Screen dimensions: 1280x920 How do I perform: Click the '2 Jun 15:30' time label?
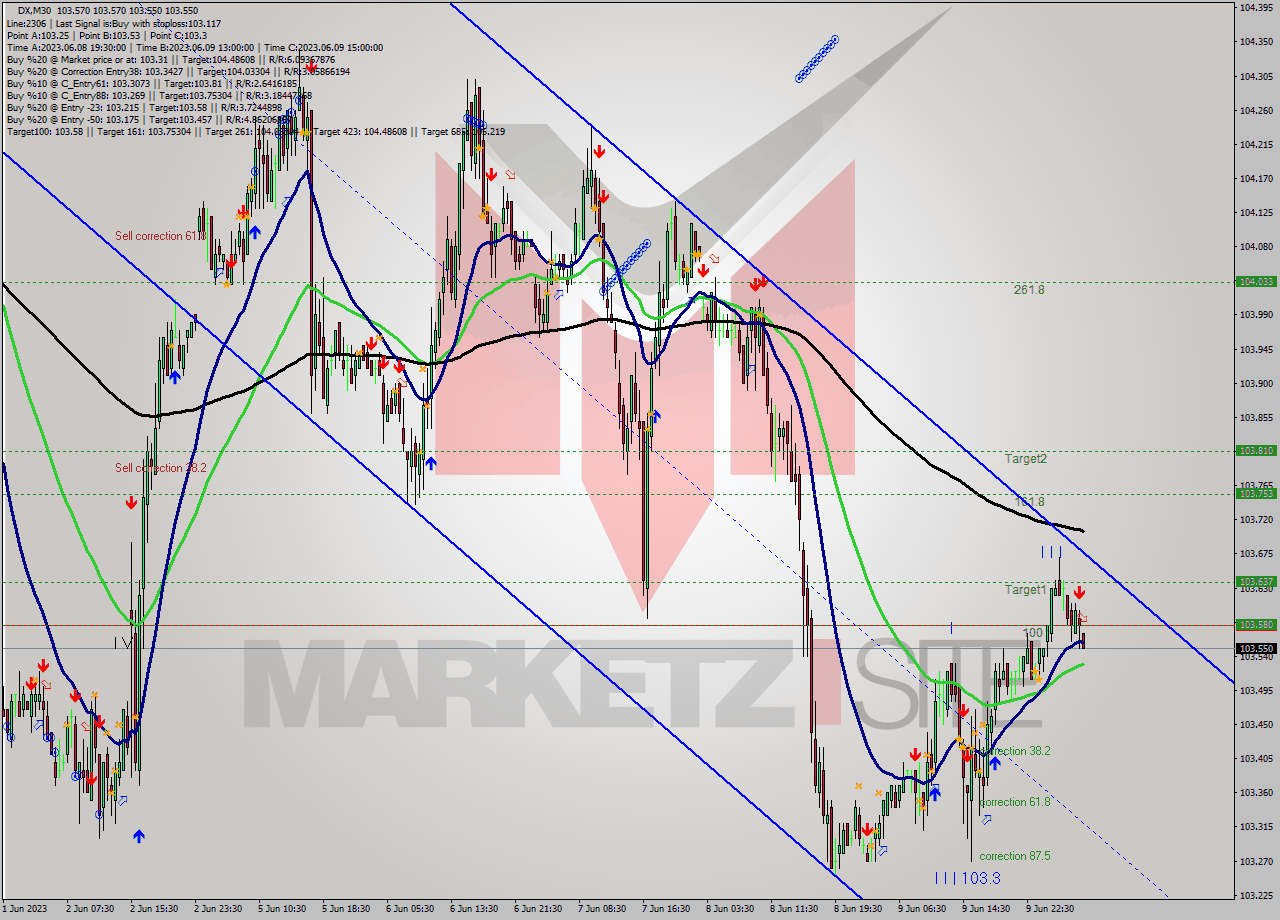click(x=154, y=909)
